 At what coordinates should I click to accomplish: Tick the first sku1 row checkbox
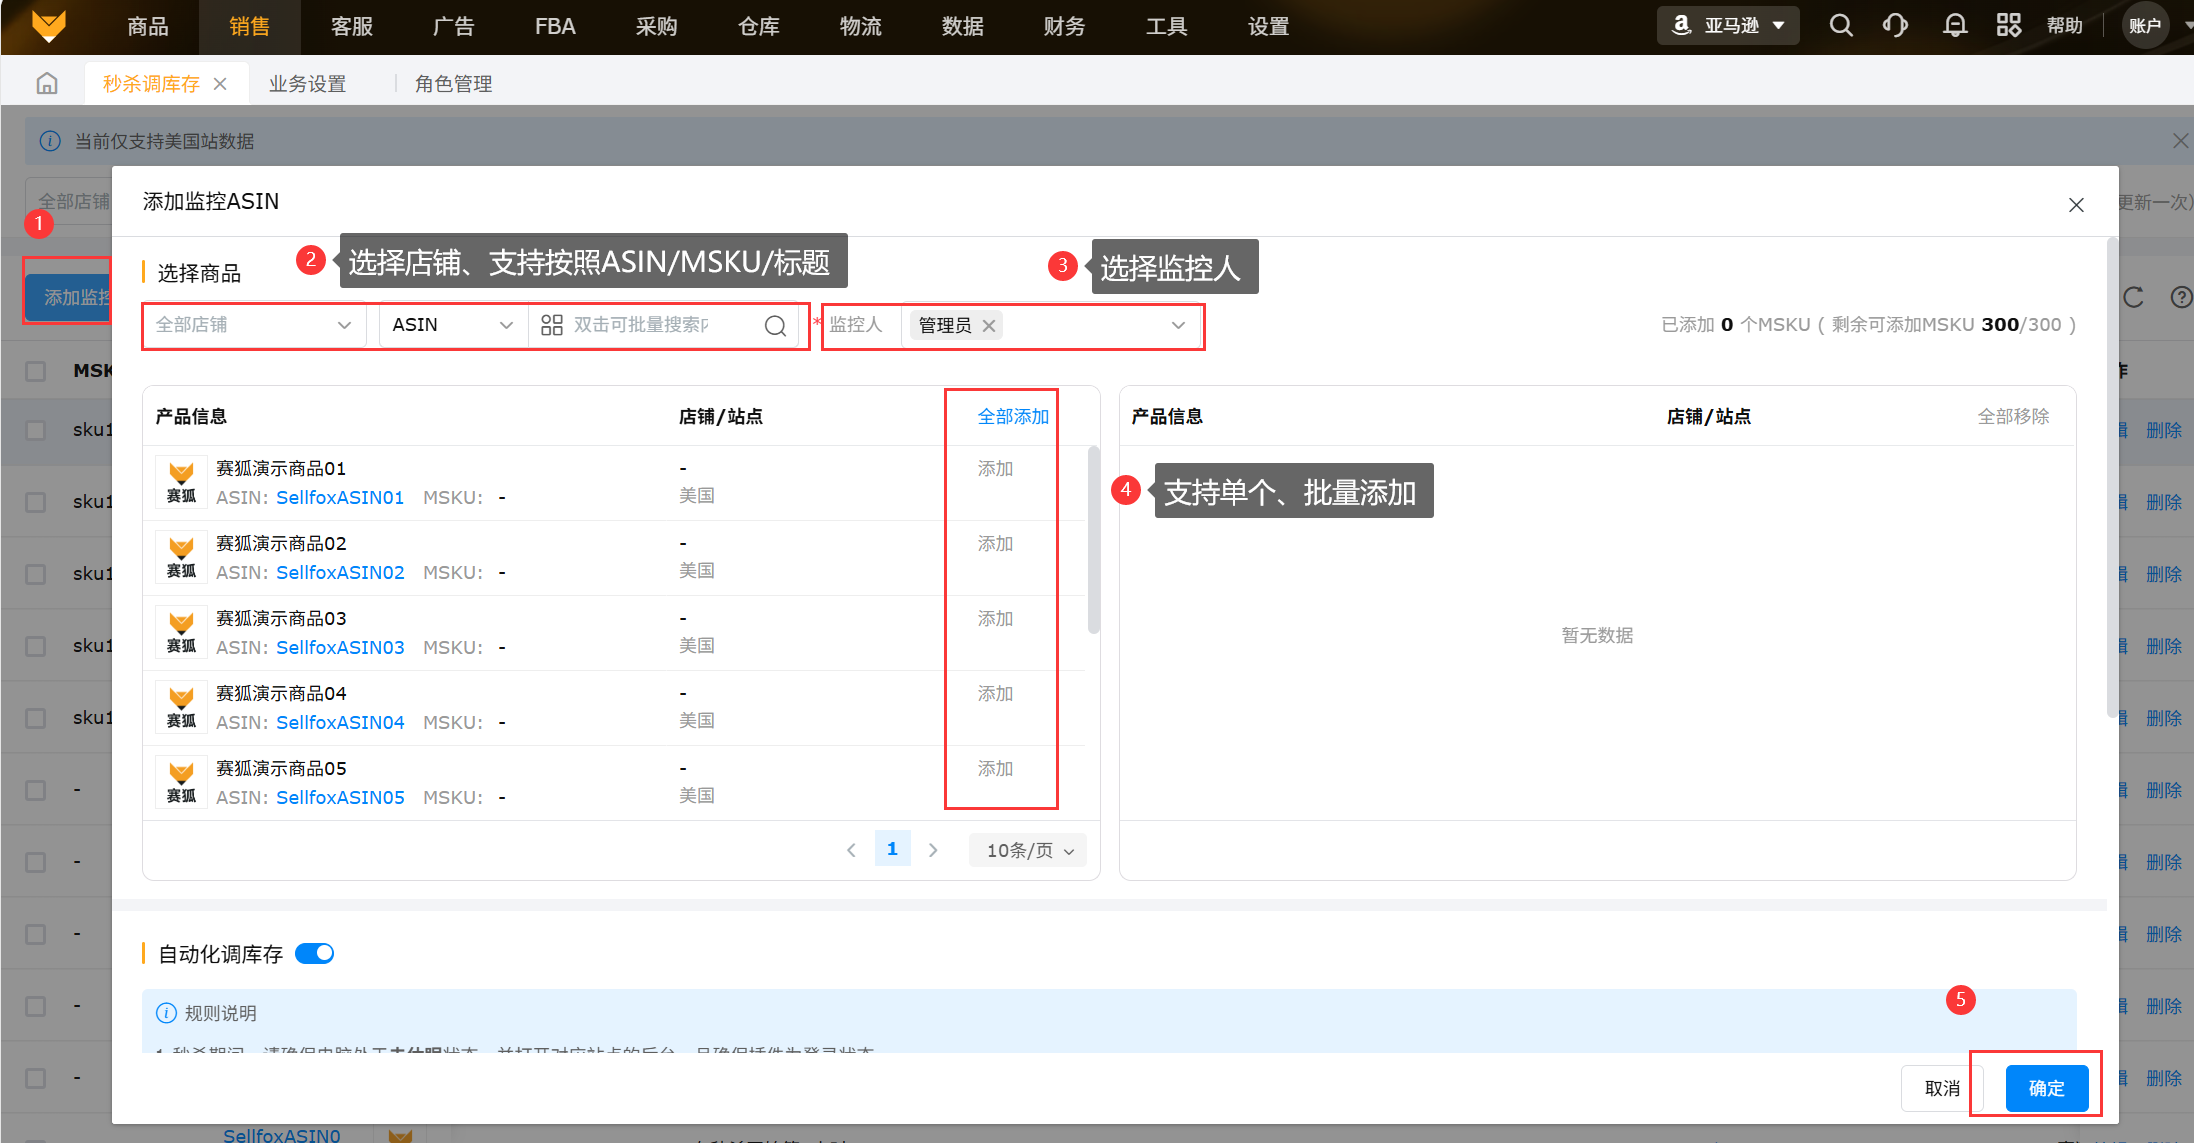pos(36,430)
